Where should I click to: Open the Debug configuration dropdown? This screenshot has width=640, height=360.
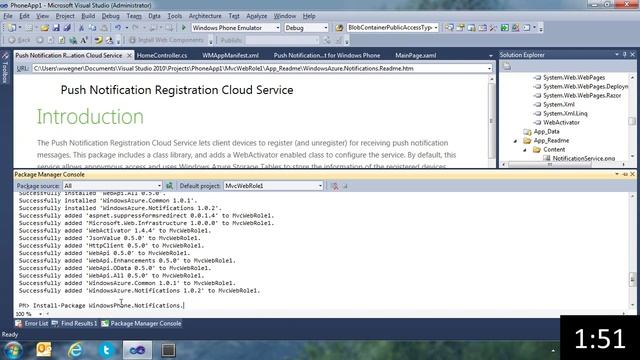[325, 28]
